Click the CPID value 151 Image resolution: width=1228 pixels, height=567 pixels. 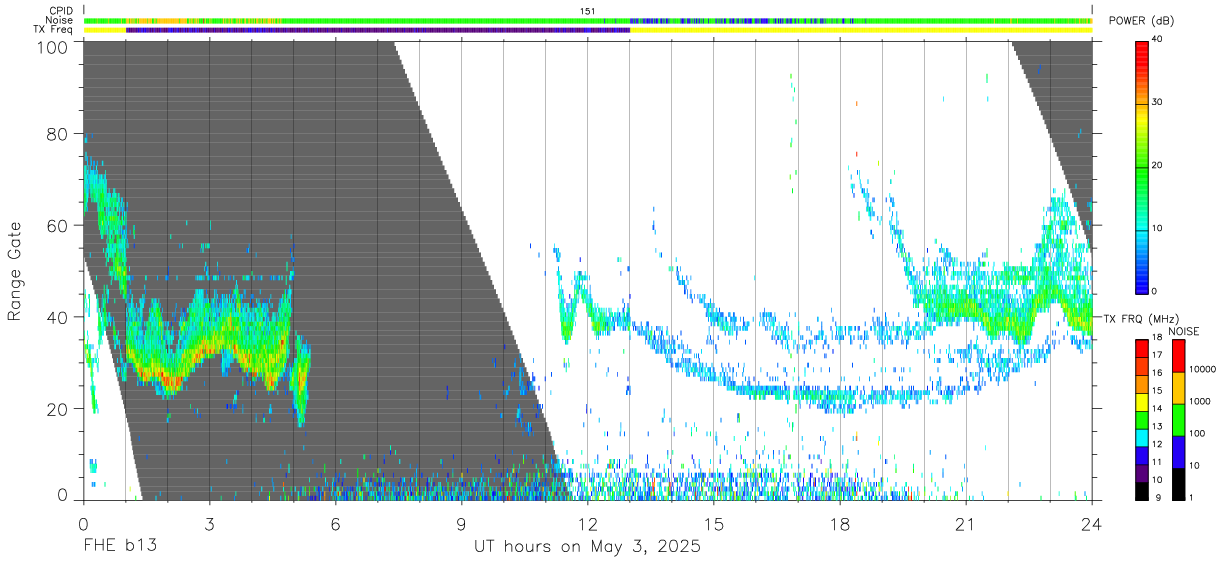pos(588,11)
